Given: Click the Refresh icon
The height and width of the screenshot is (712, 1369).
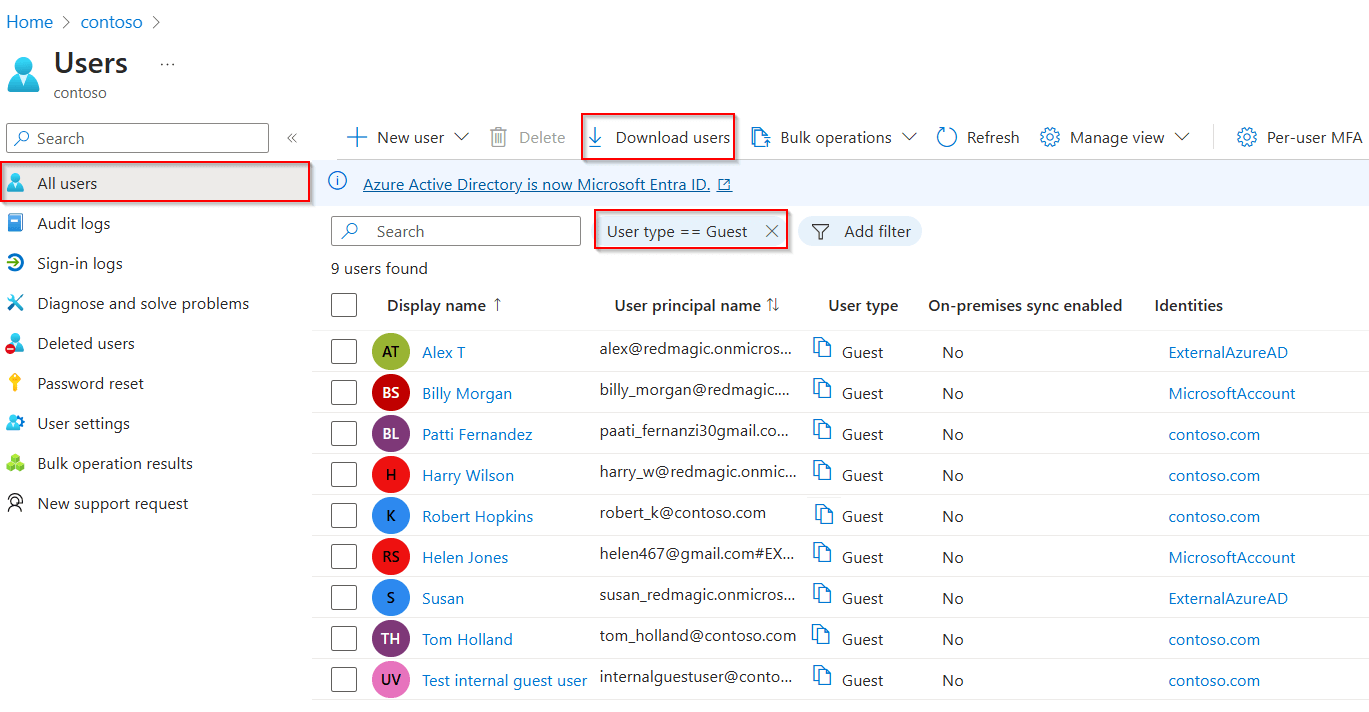Looking at the screenshot, I should [x=945, y=137].
